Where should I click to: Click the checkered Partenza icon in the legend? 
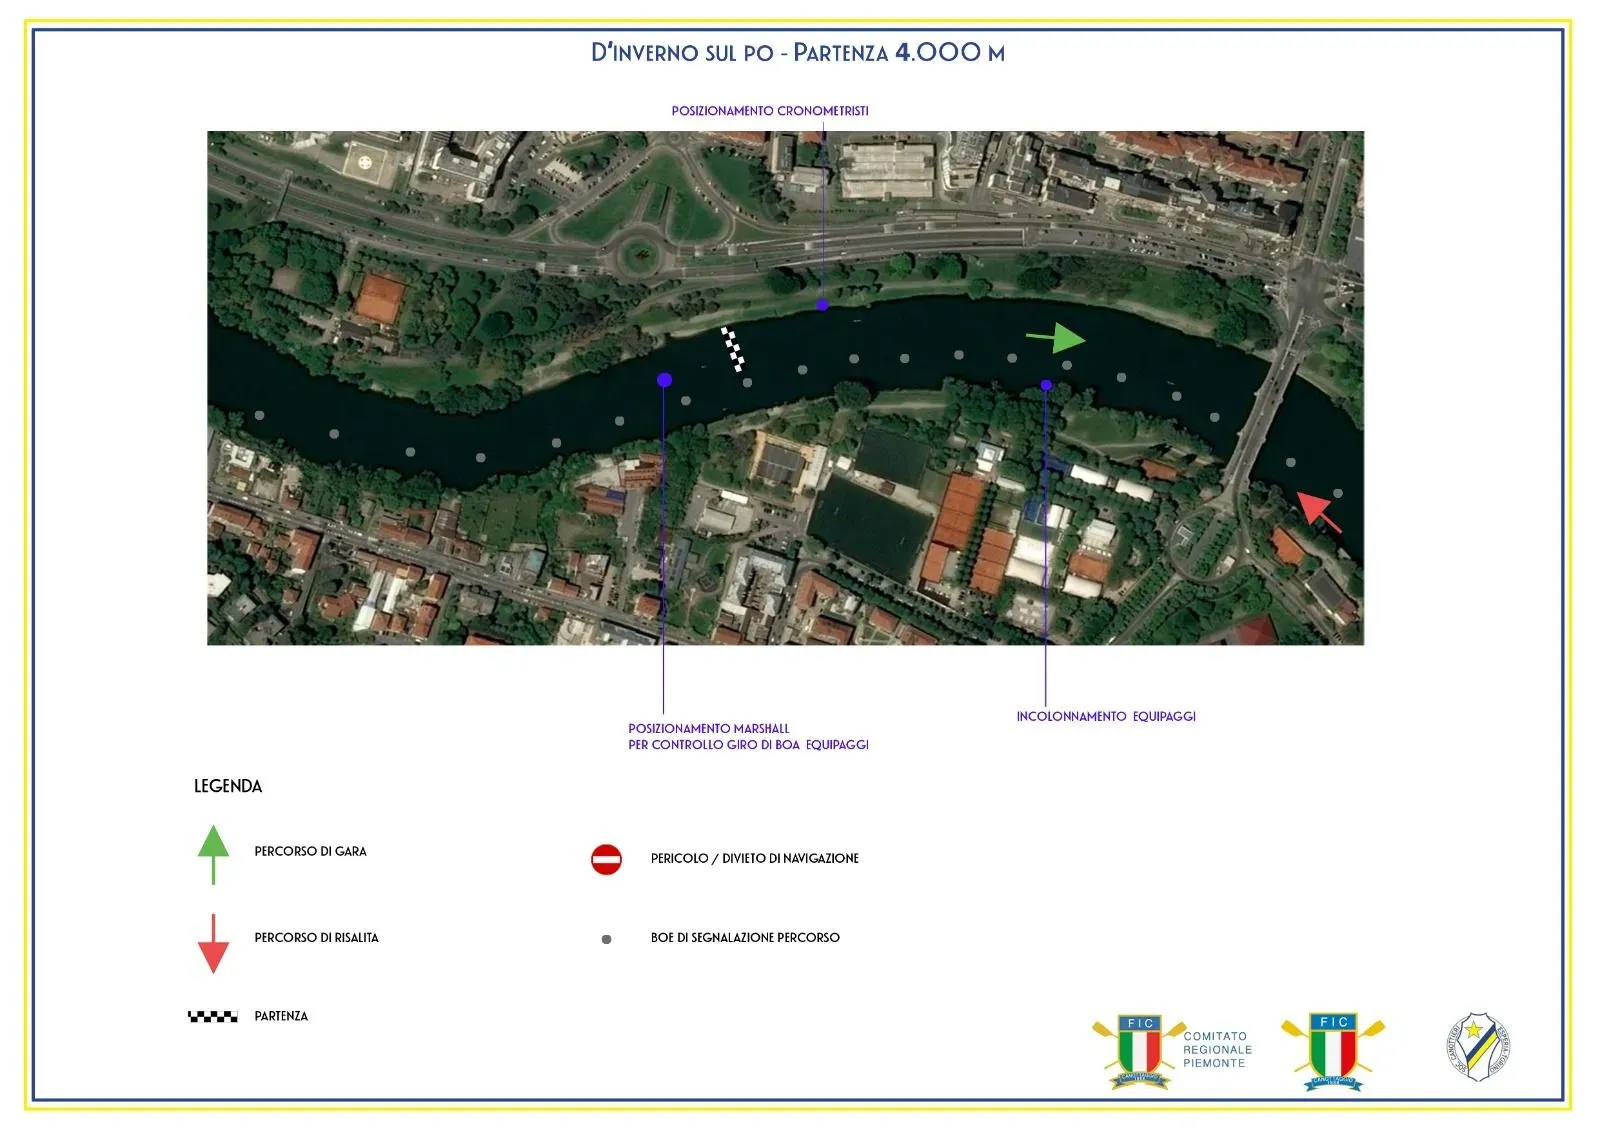click(213, 1017)
